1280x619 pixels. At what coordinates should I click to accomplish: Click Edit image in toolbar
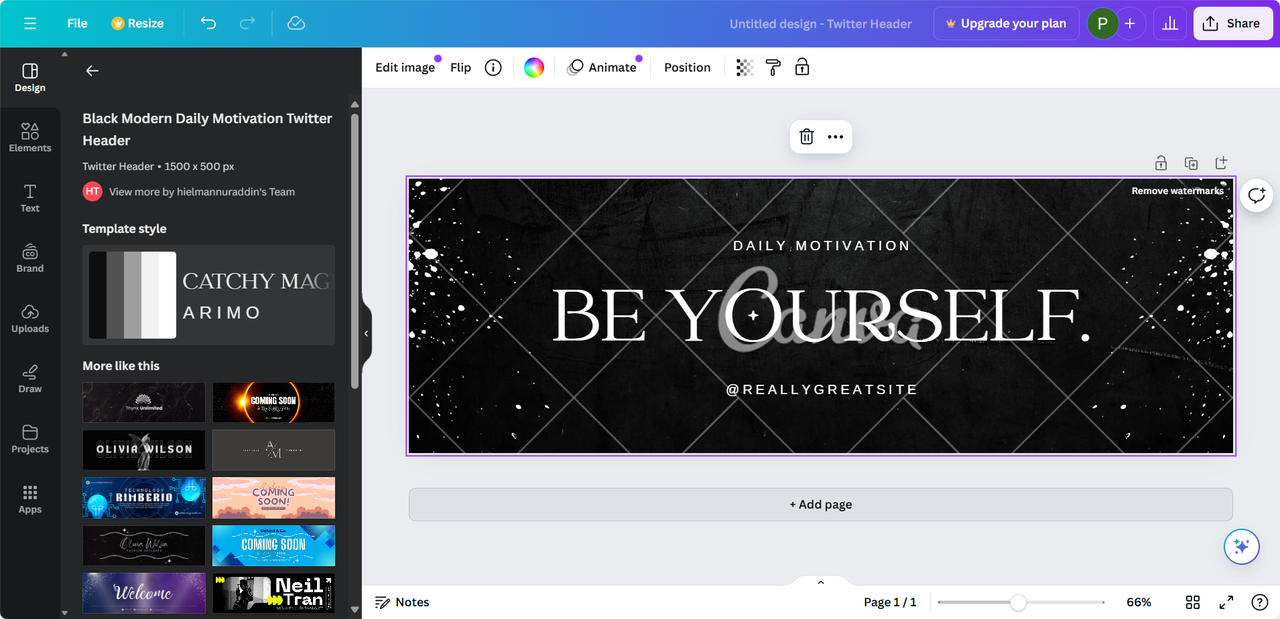(x=405, y=67)
